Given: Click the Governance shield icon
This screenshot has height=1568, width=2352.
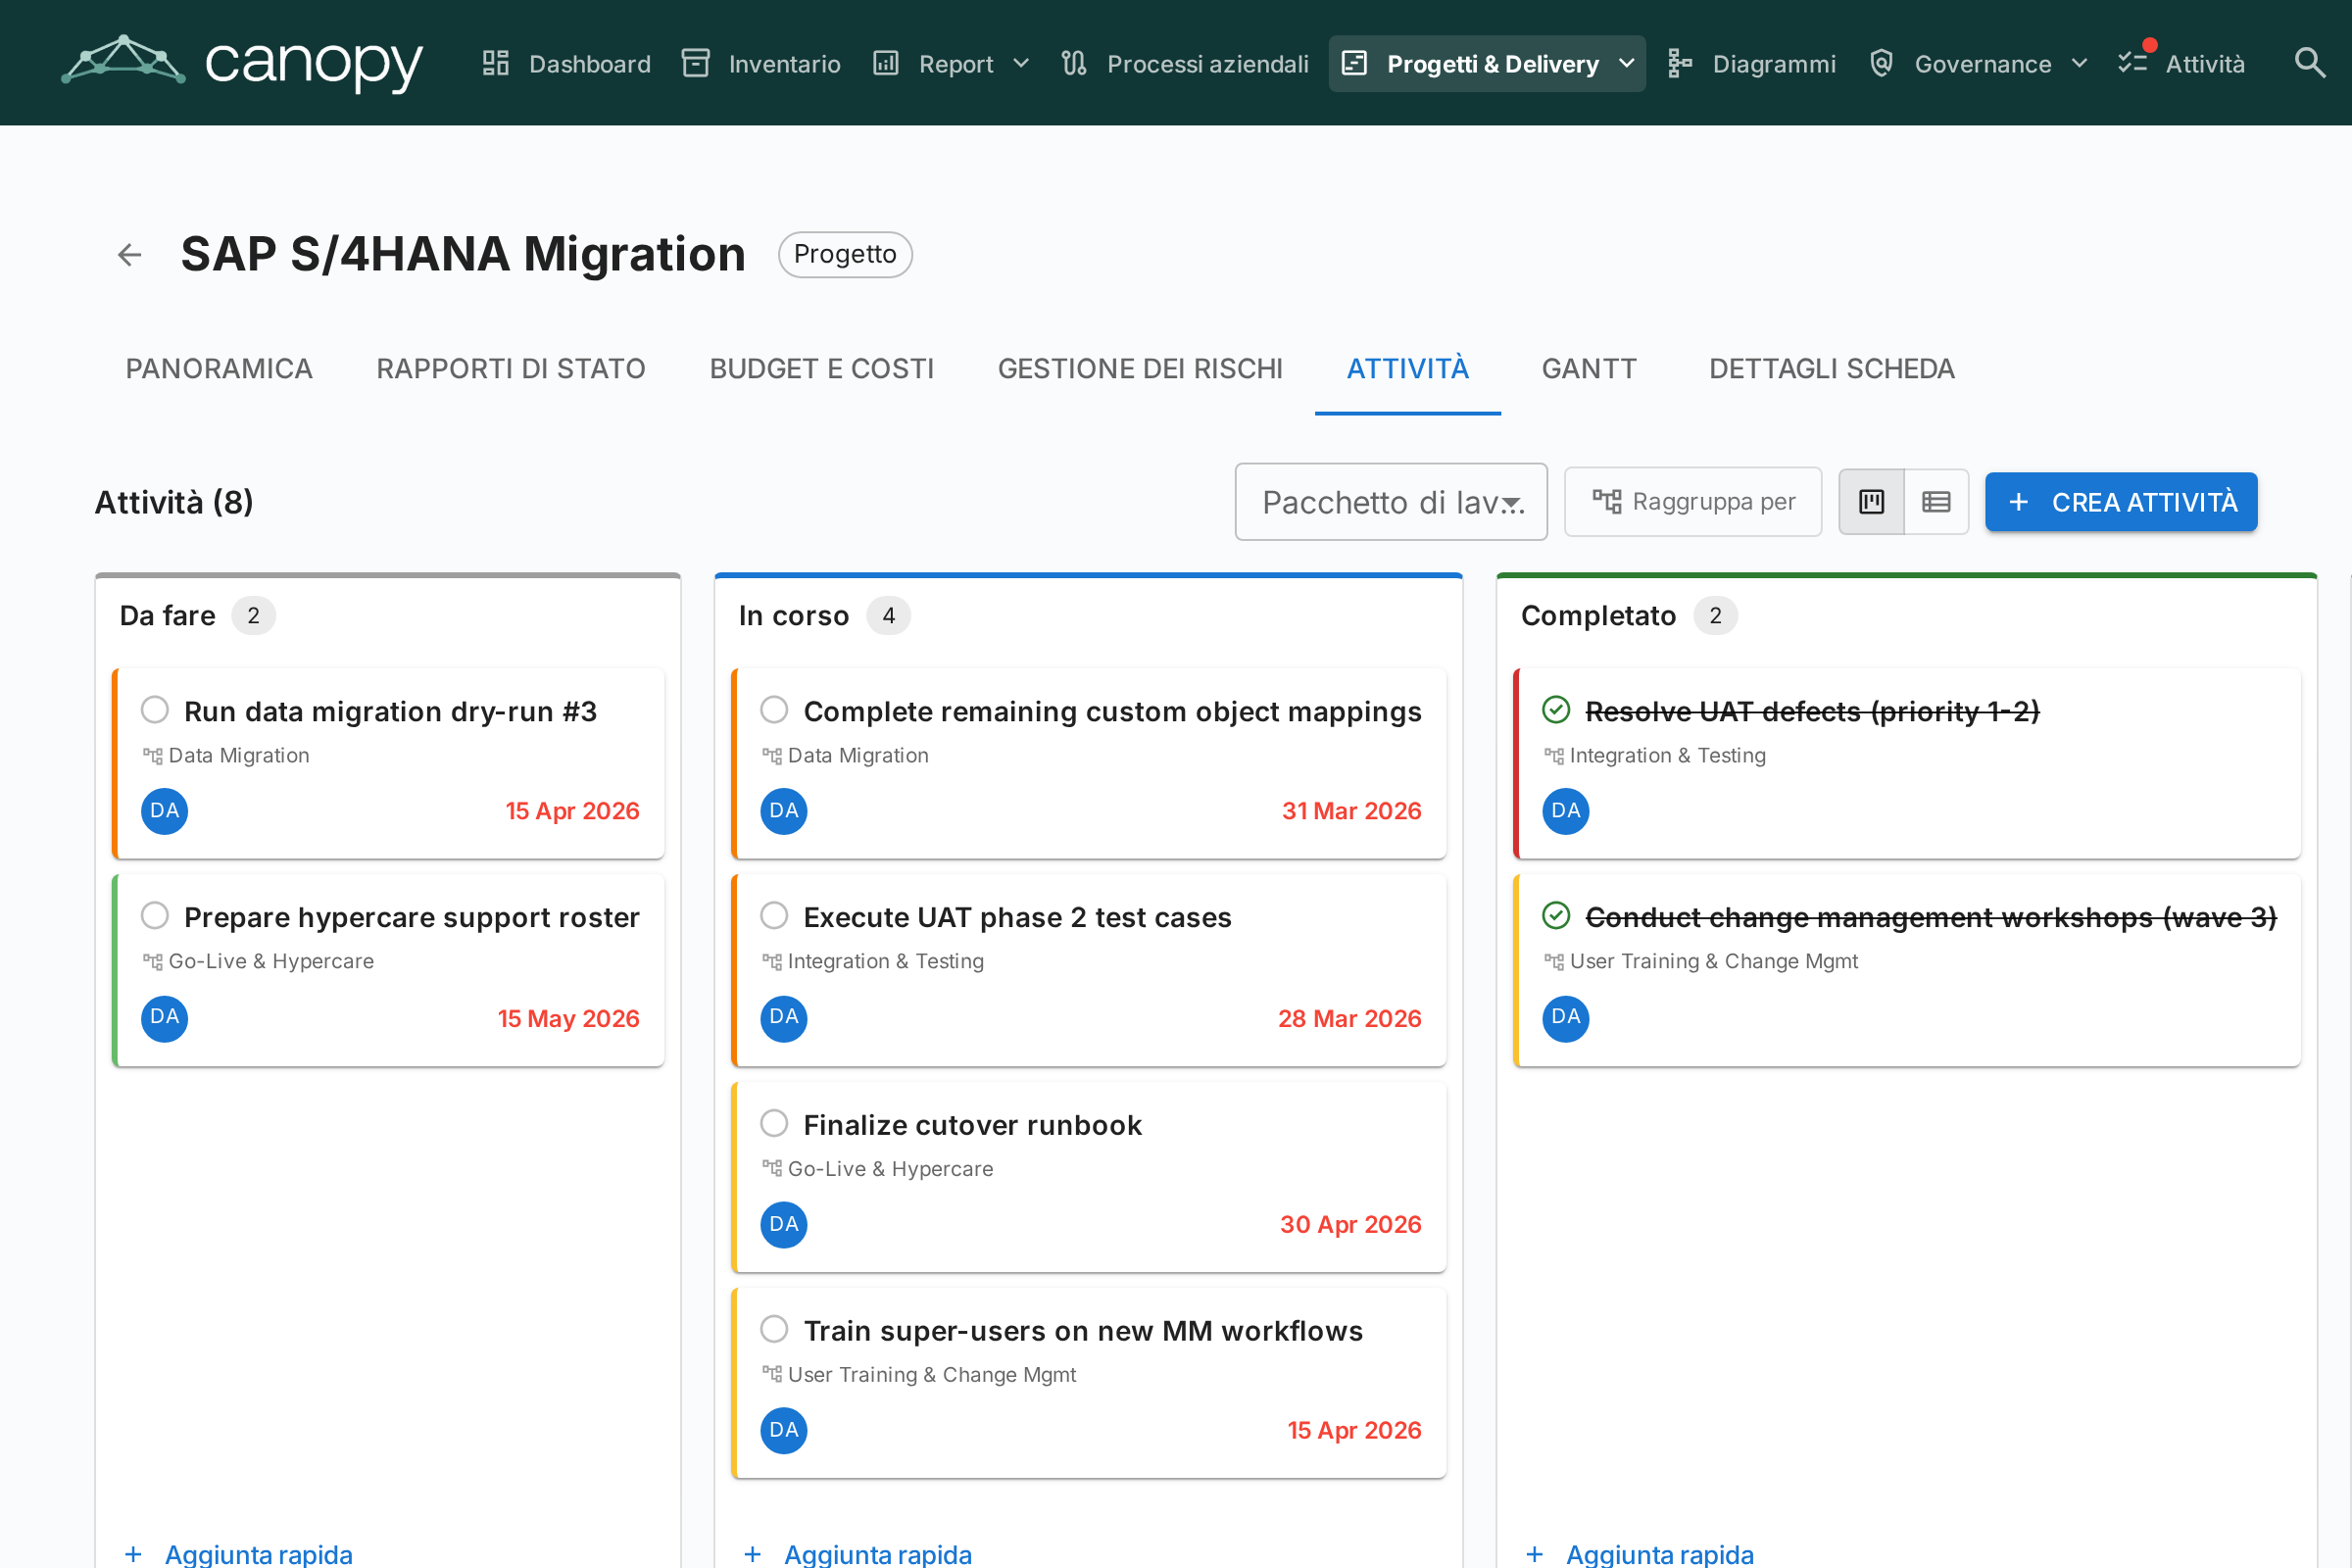Looking at the screenshot, I should point(1881,63).
